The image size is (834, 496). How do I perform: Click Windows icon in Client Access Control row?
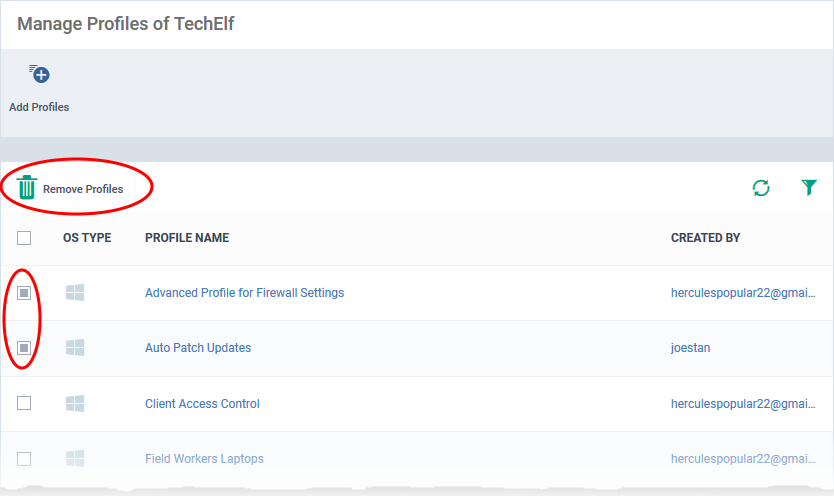(75, 403)
